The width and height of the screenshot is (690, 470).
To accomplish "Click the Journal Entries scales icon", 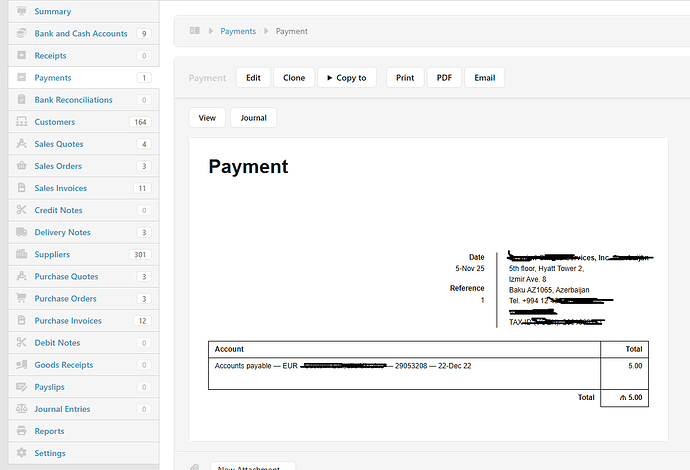I will (21, 408).
